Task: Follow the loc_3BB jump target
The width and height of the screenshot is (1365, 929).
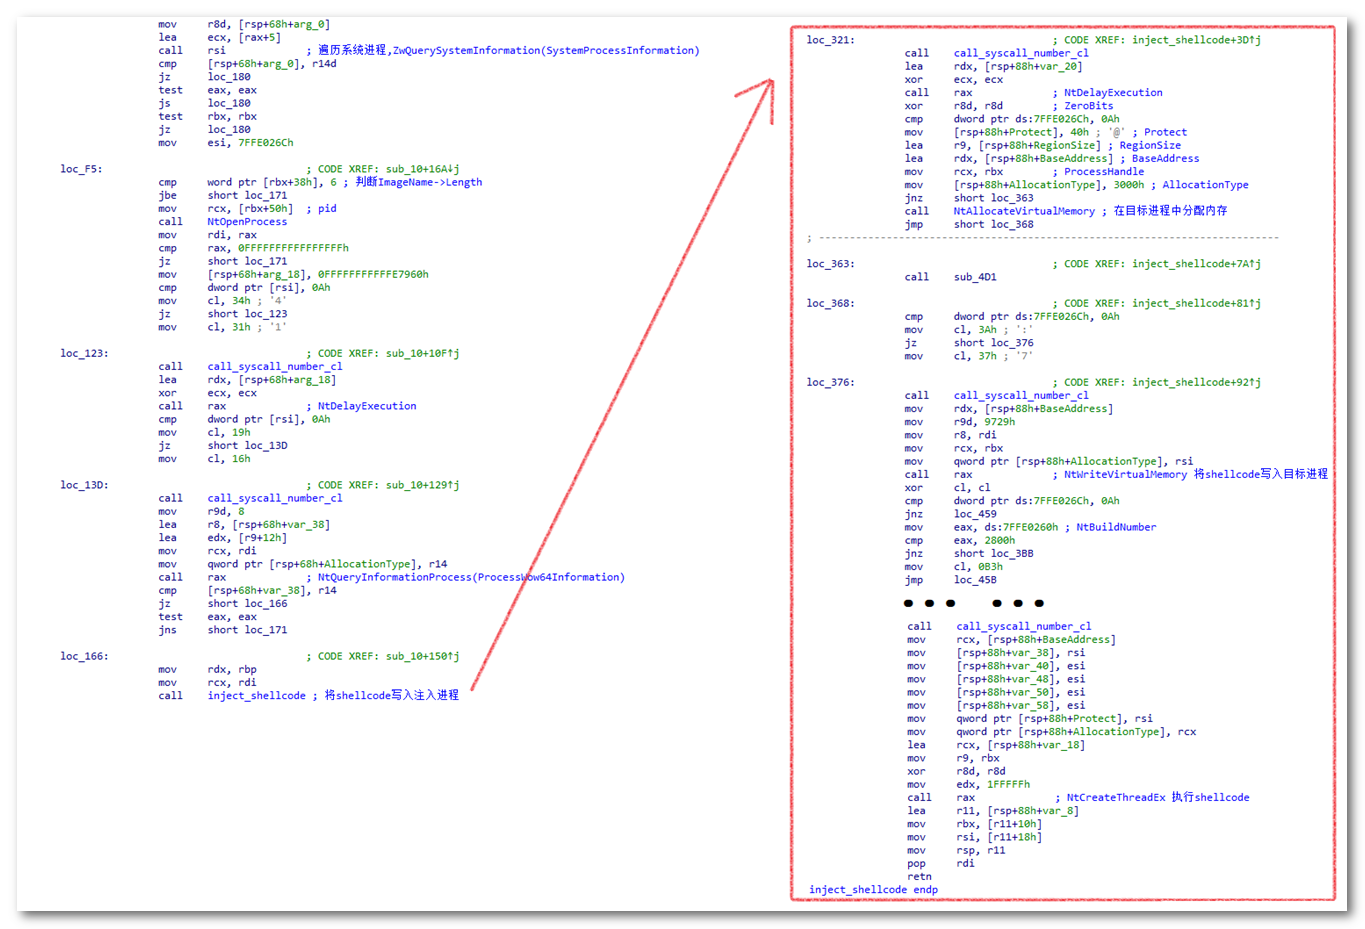Action: (x=1012, y=553)
